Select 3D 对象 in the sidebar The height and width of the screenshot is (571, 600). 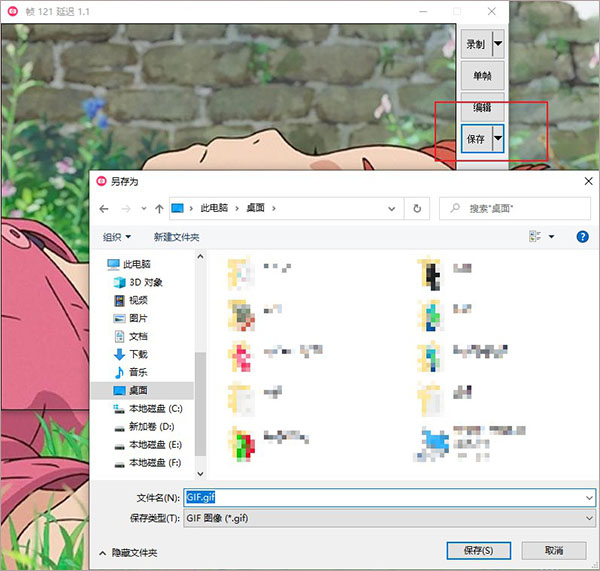point(138,282)
